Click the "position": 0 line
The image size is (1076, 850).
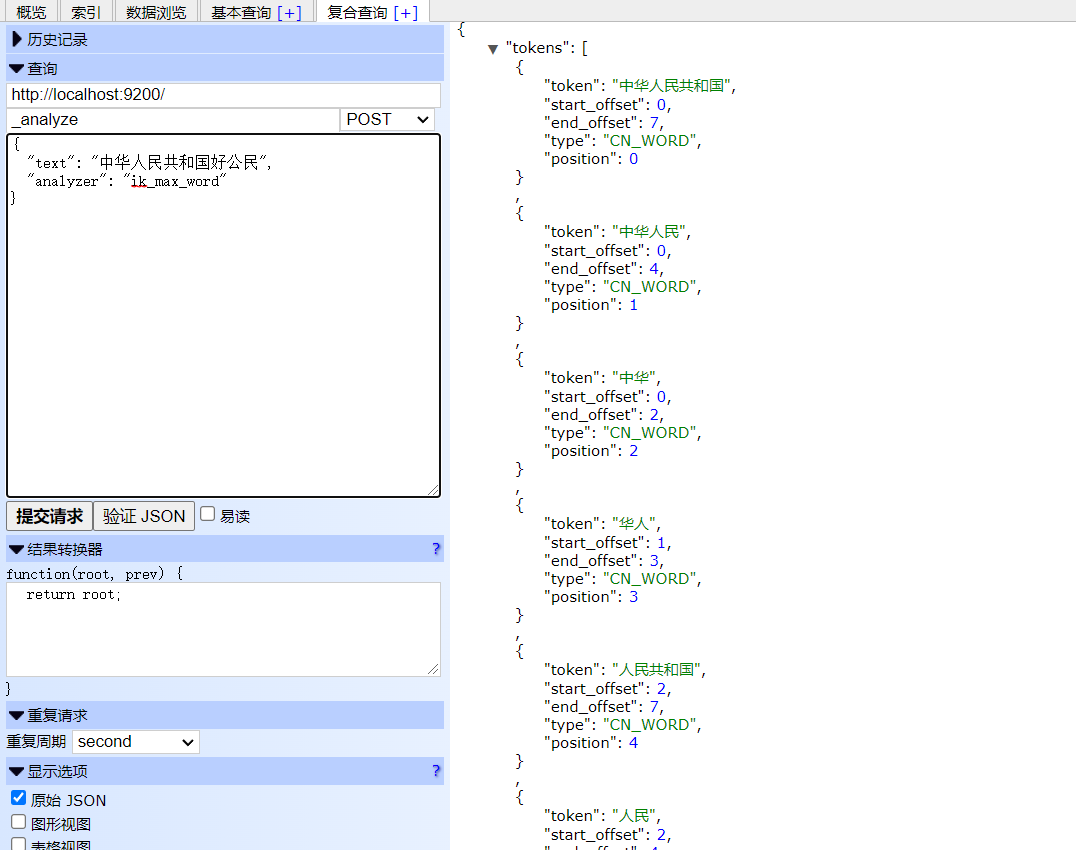click(x=591, y=159)
